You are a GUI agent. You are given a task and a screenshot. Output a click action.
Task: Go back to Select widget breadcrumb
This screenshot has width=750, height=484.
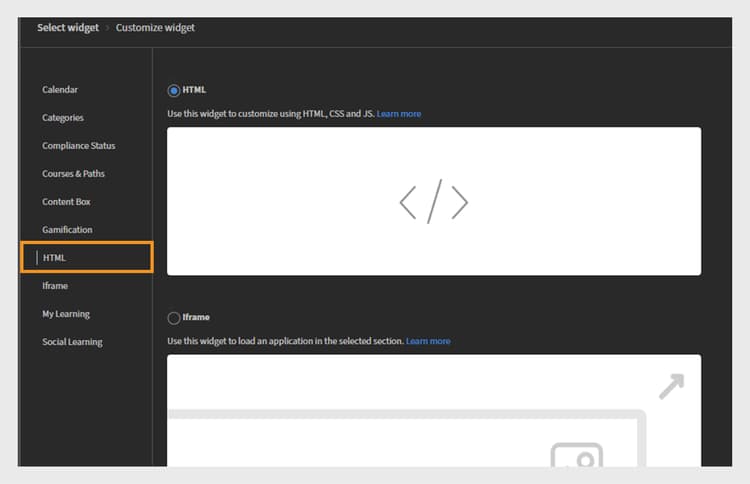(68, 28)
